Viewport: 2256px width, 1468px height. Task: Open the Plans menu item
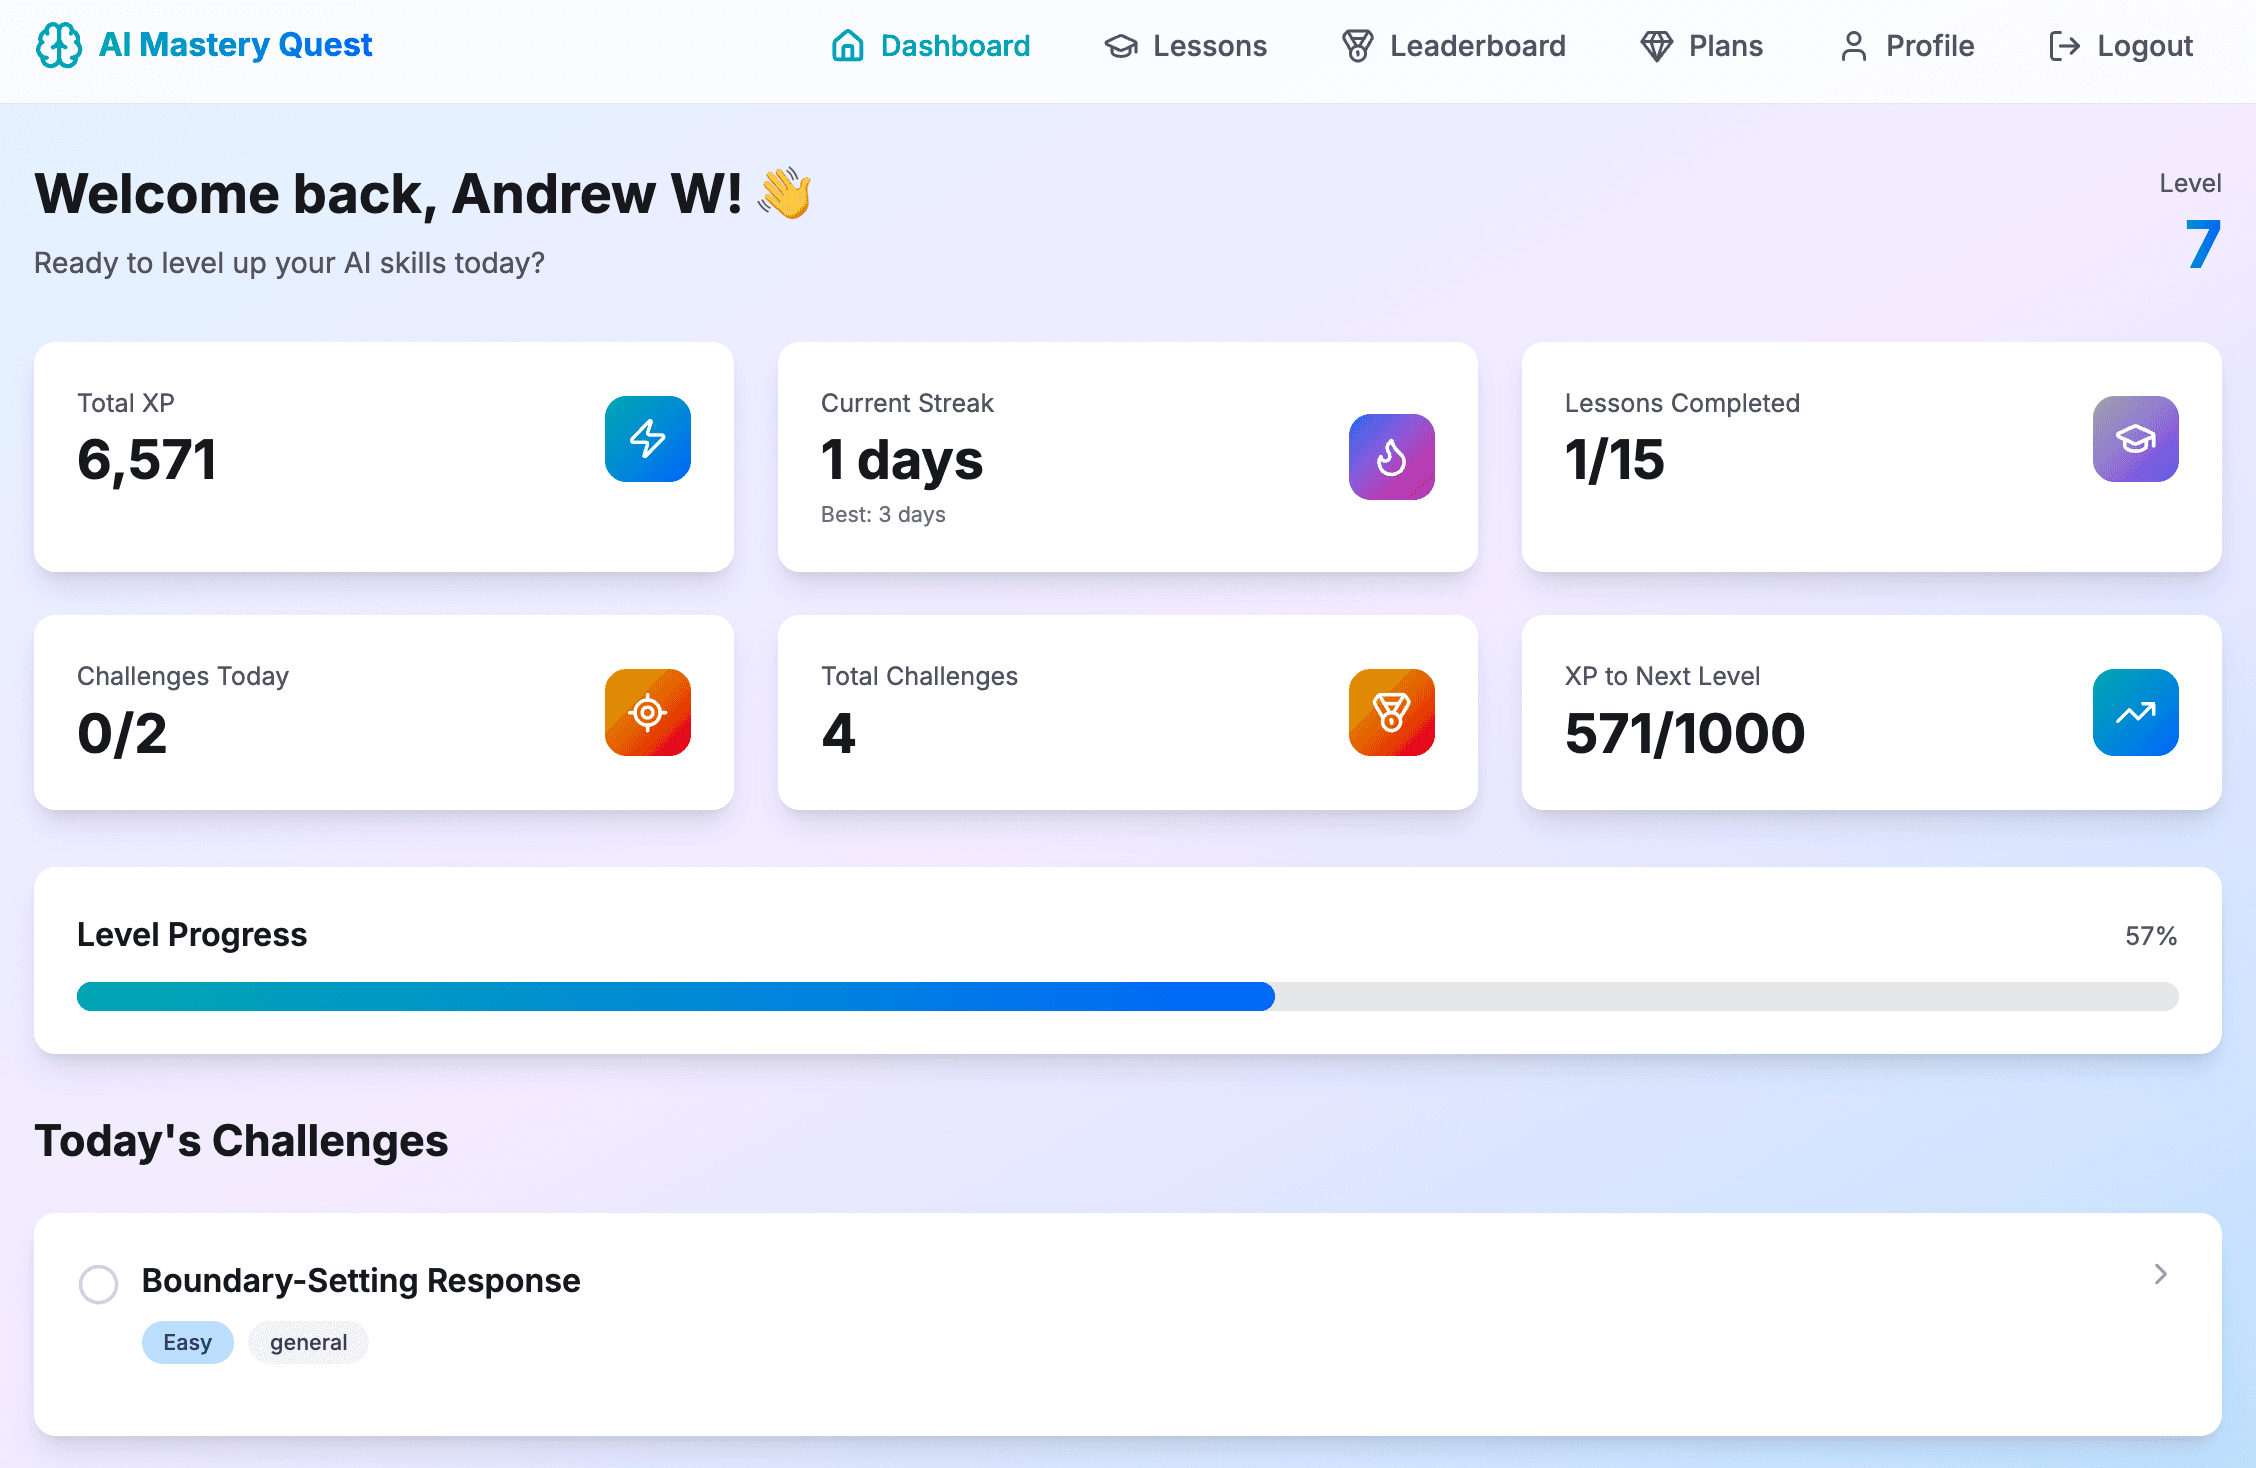(1702, 46)
